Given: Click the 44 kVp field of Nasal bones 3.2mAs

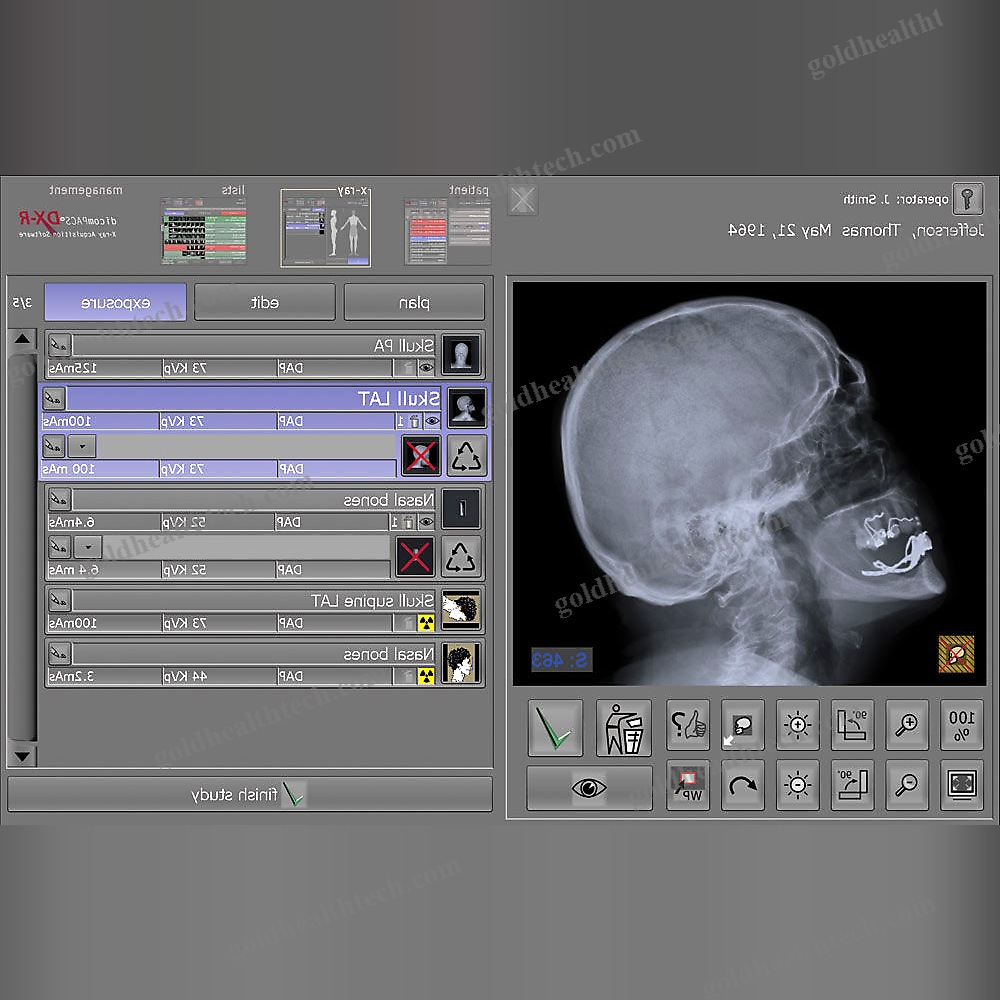Looking at the screenshot, I should 219,676.
